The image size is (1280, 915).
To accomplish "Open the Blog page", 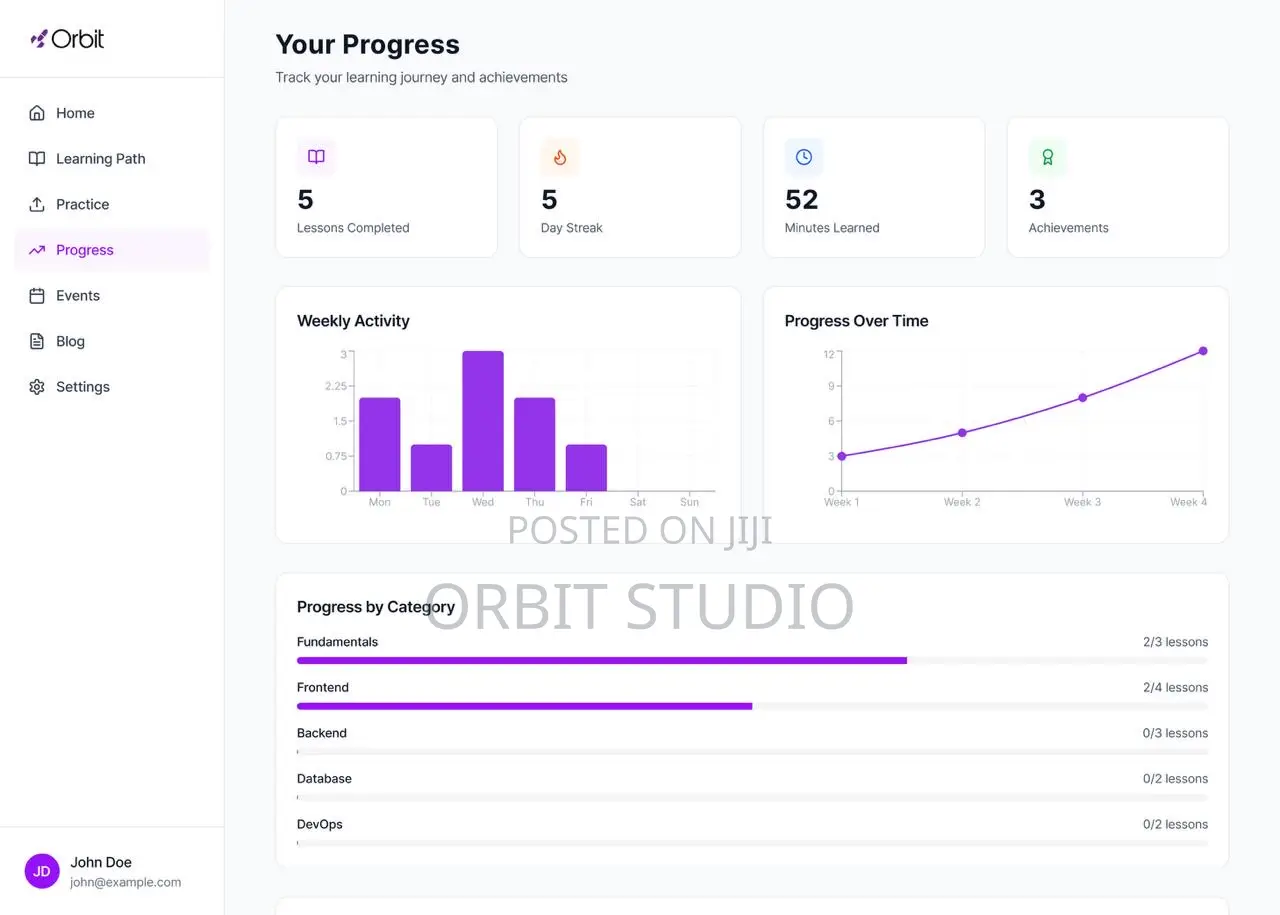I will point(112,341).
